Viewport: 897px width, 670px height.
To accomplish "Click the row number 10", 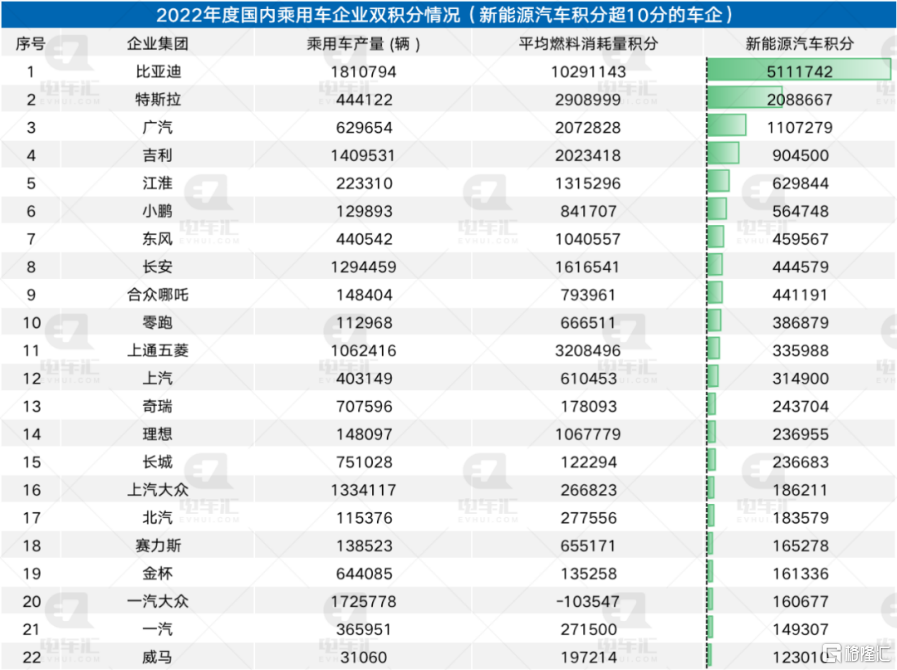I will [31, 323].
